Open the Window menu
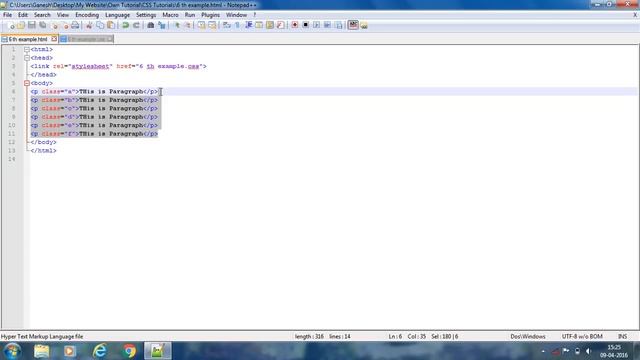This screenshot has height=360, width=640. tap(236, 15)
